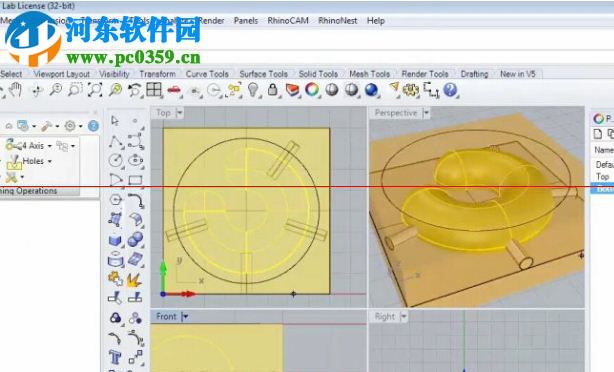The width and height of the screenshot is (614, 372).
Task: Click the puzzle piece Join tool
Action: (x=115, y=279)
